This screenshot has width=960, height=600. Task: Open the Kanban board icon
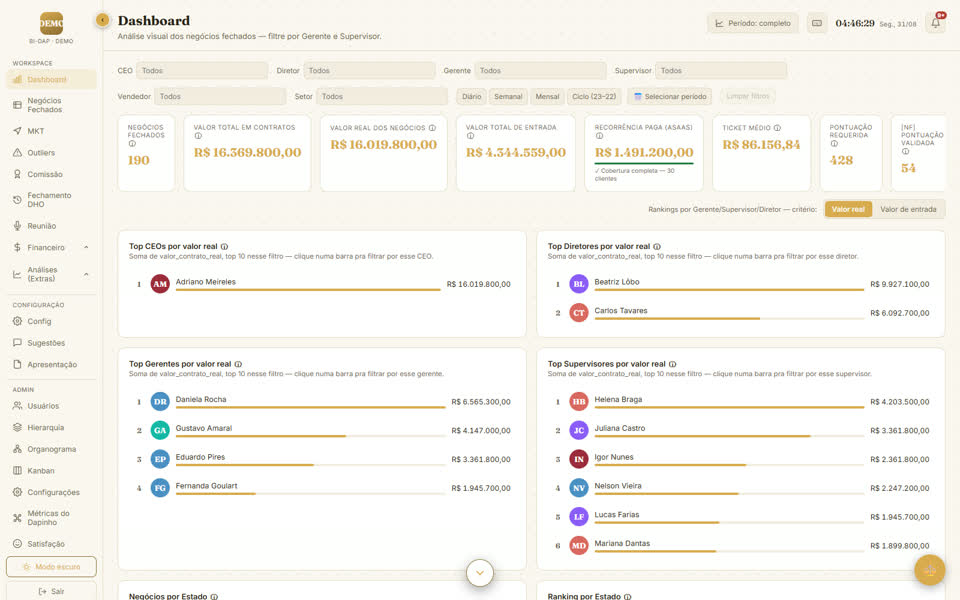[x=17, y=471]
